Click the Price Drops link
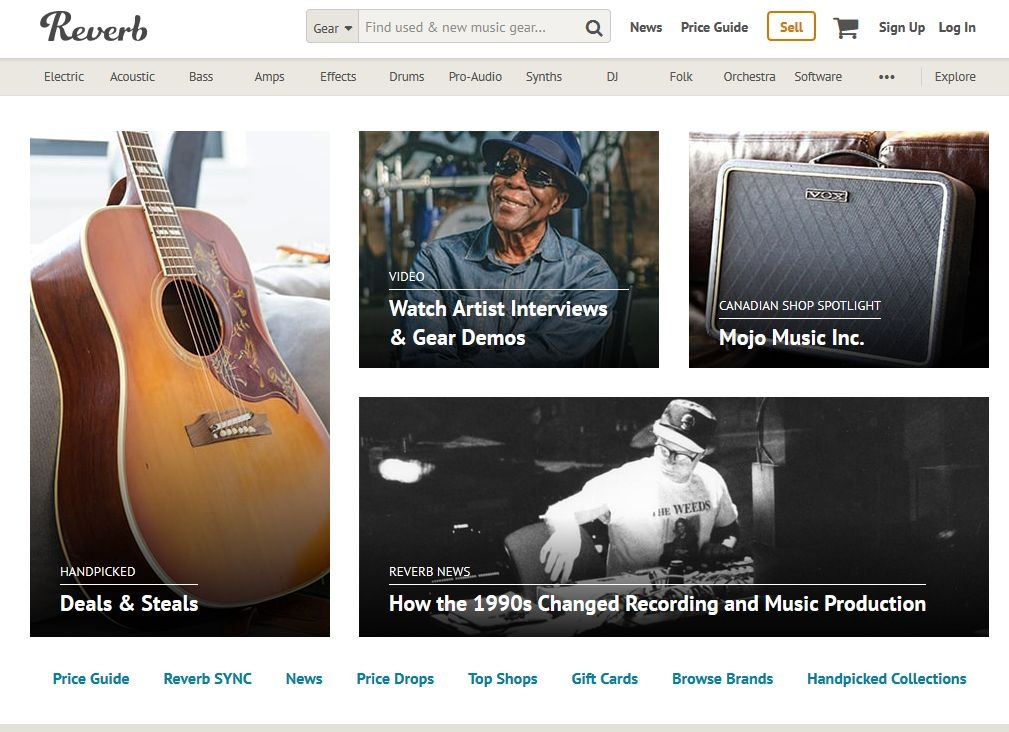1009x732 pixels. click(395, 679)
